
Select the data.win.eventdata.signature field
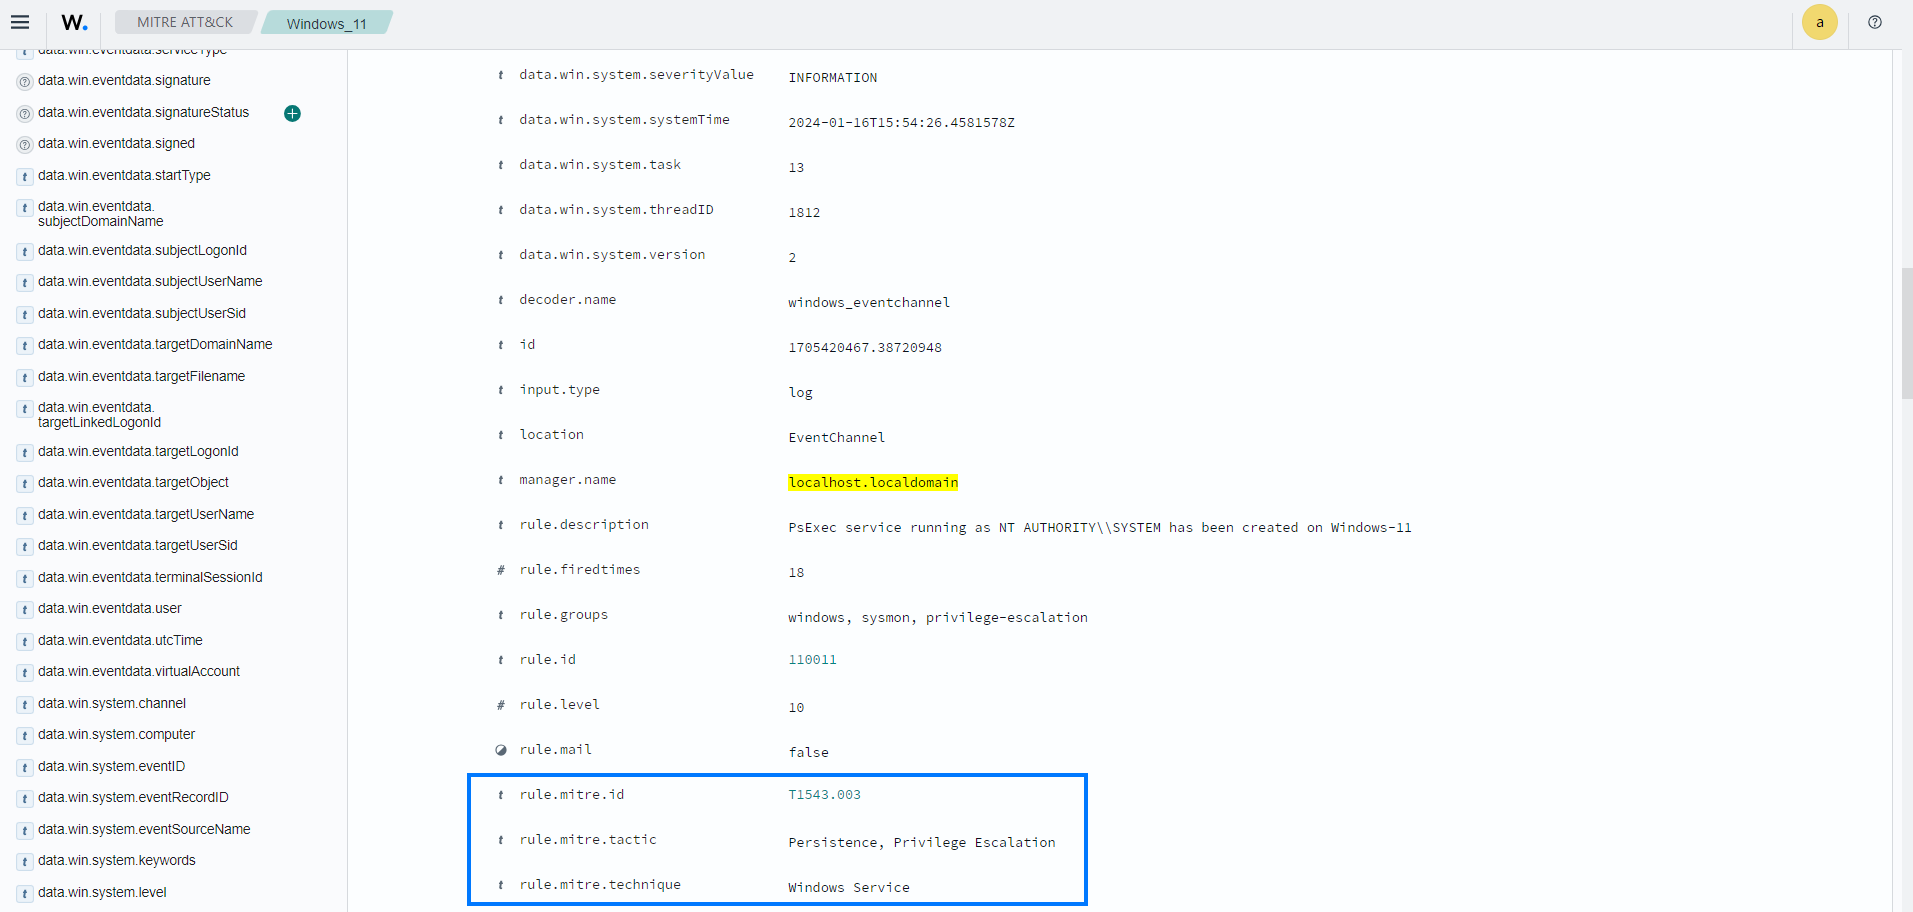[x=124, y=80]
